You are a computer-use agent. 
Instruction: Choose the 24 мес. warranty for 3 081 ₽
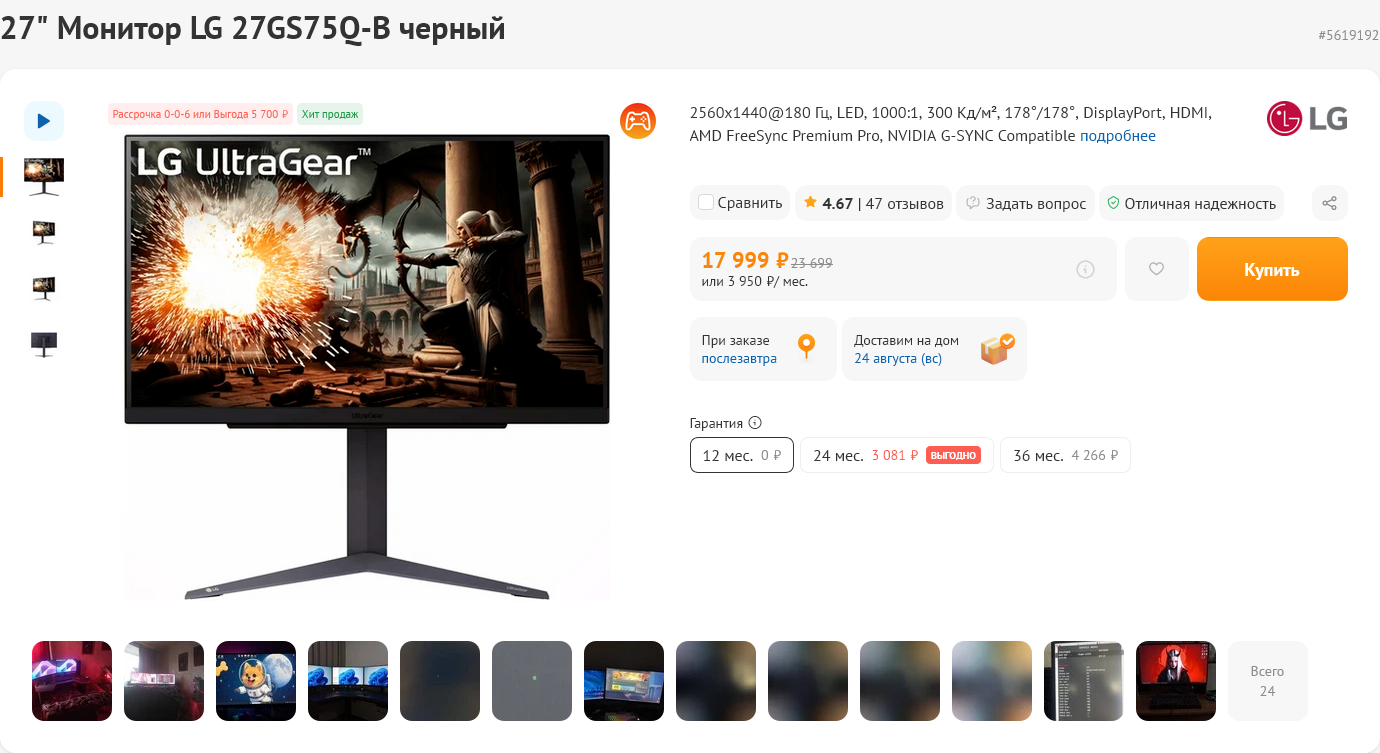coord(897,455)
